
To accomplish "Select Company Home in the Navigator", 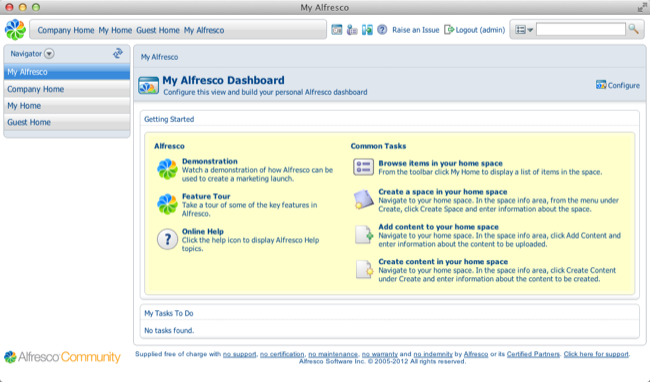I will coord(67,89).
